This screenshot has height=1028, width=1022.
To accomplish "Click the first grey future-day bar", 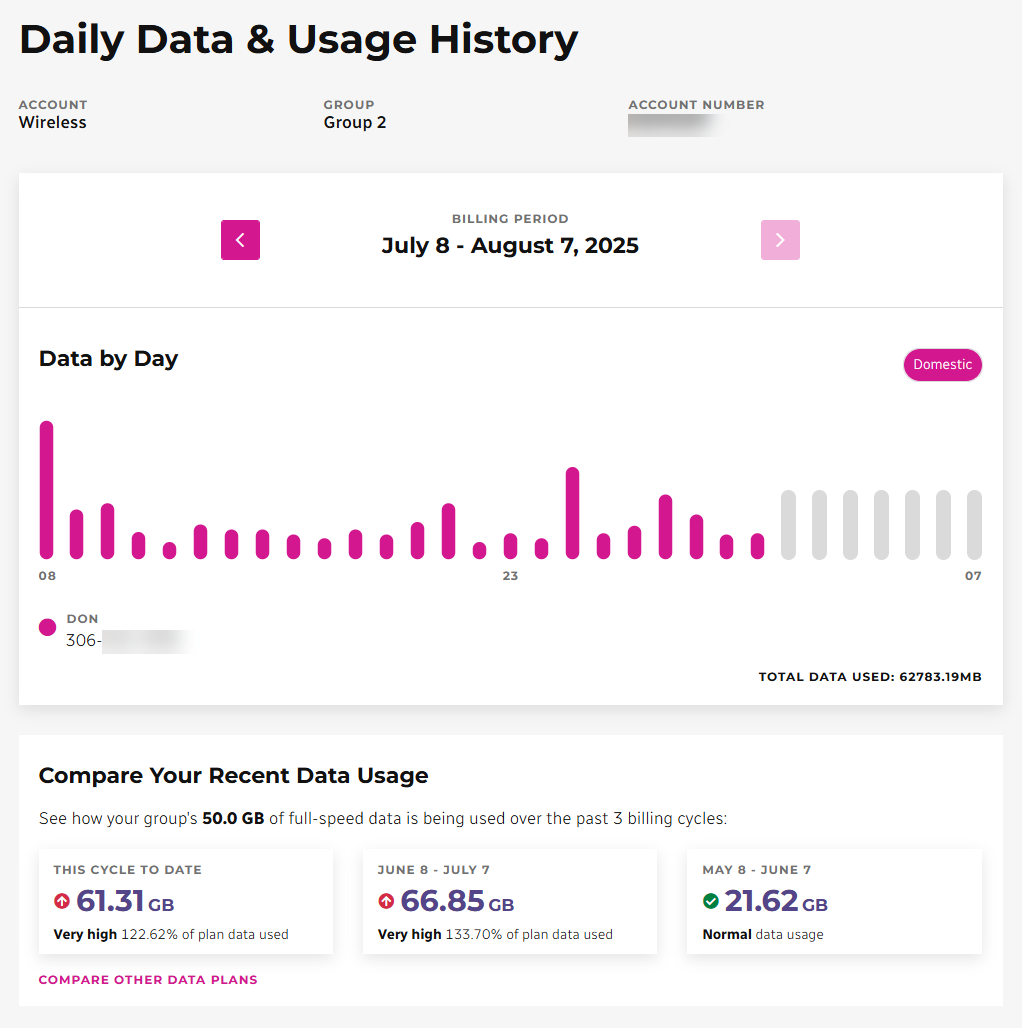I will tap(788, 525).
